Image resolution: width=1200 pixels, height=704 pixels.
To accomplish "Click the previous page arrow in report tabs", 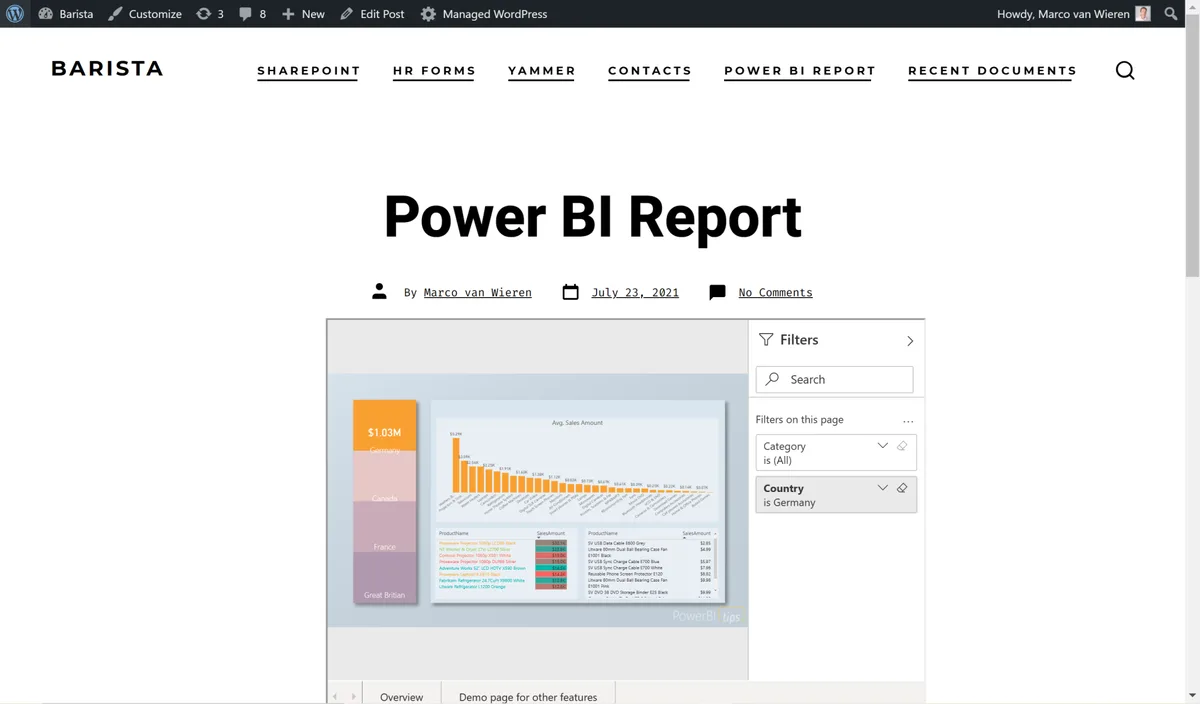I will pyautogui.click(x=335, y=697).
